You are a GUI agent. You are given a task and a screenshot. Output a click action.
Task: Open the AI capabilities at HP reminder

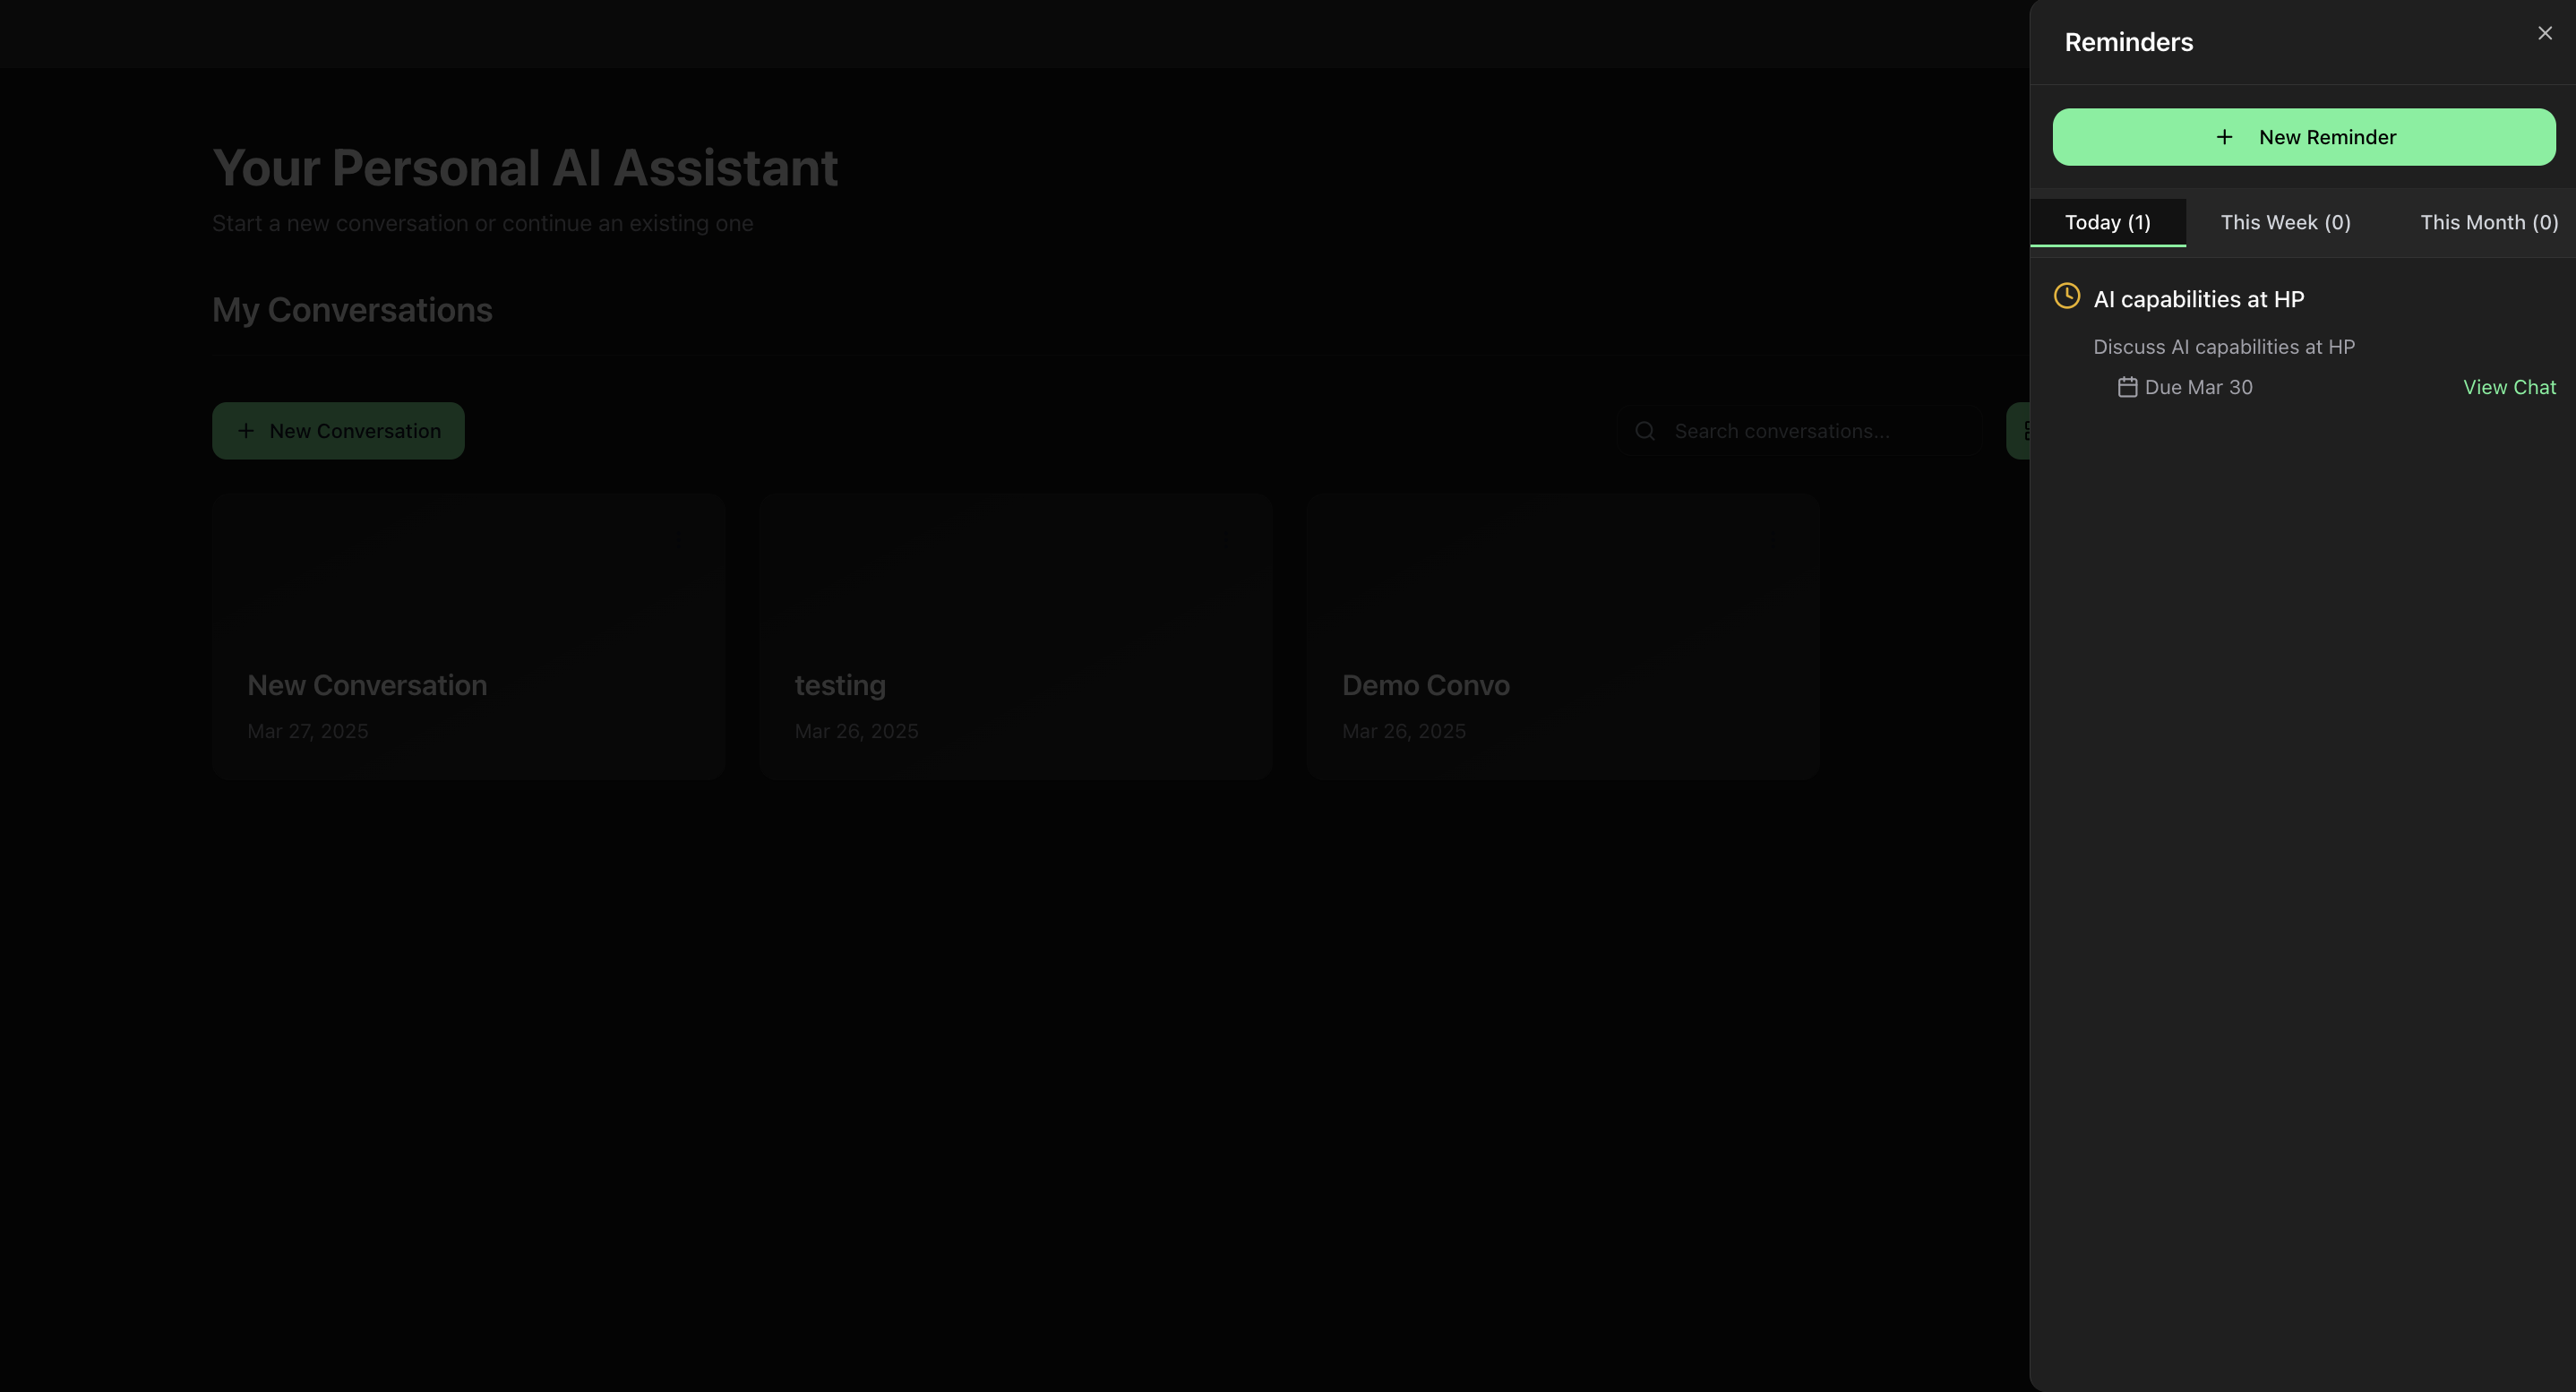click(2198, 299)
